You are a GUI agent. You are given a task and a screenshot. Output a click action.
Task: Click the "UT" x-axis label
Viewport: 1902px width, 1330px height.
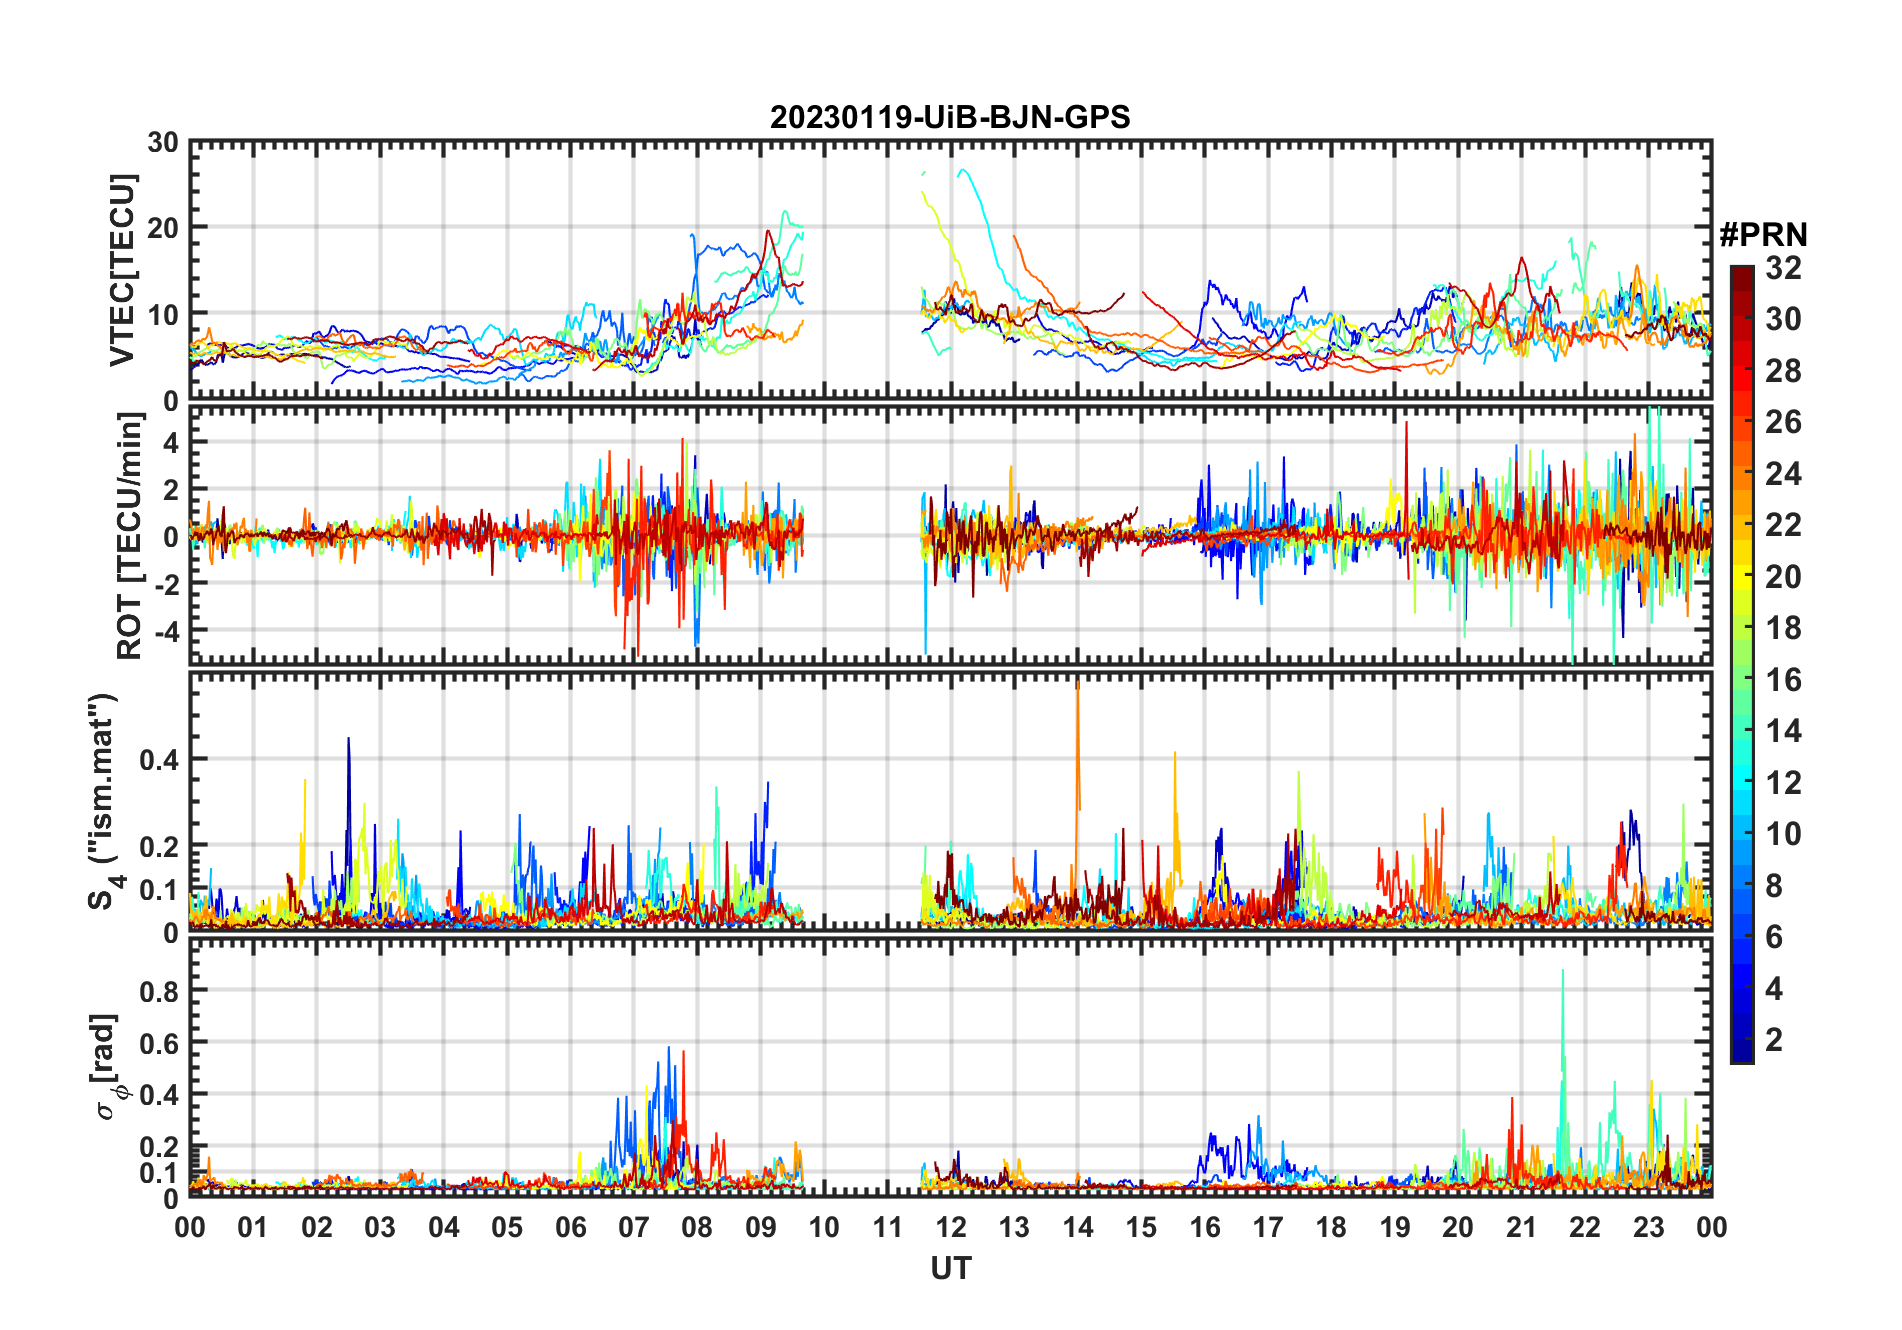tap(951, 1269)
